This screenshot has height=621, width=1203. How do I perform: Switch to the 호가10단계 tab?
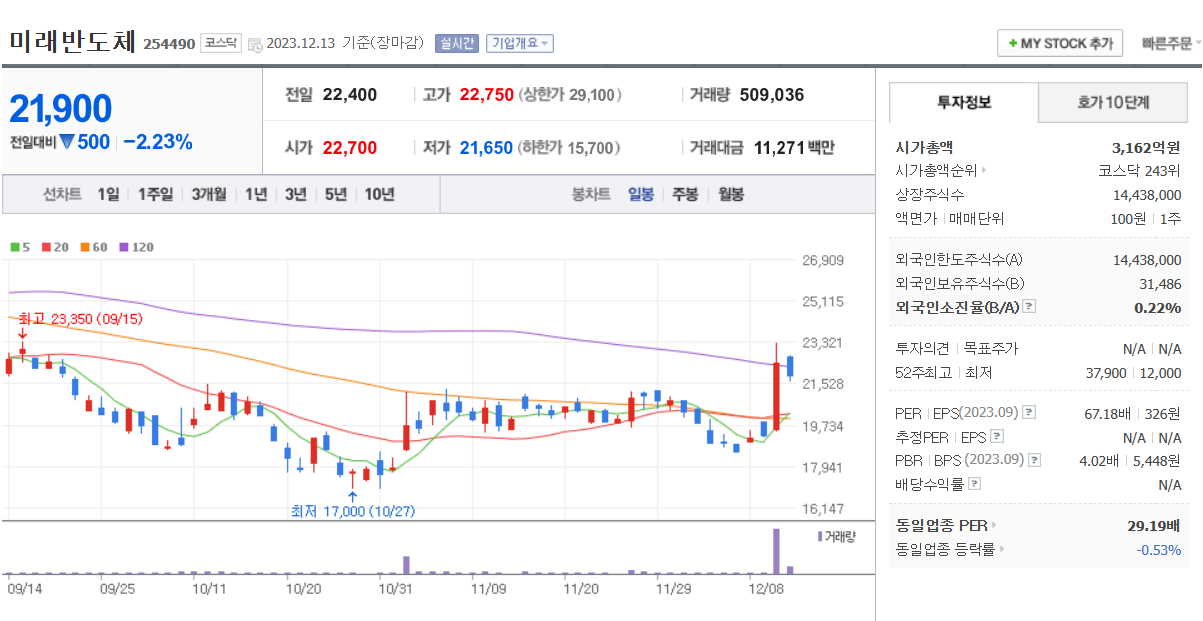[x=1113, y=102]
